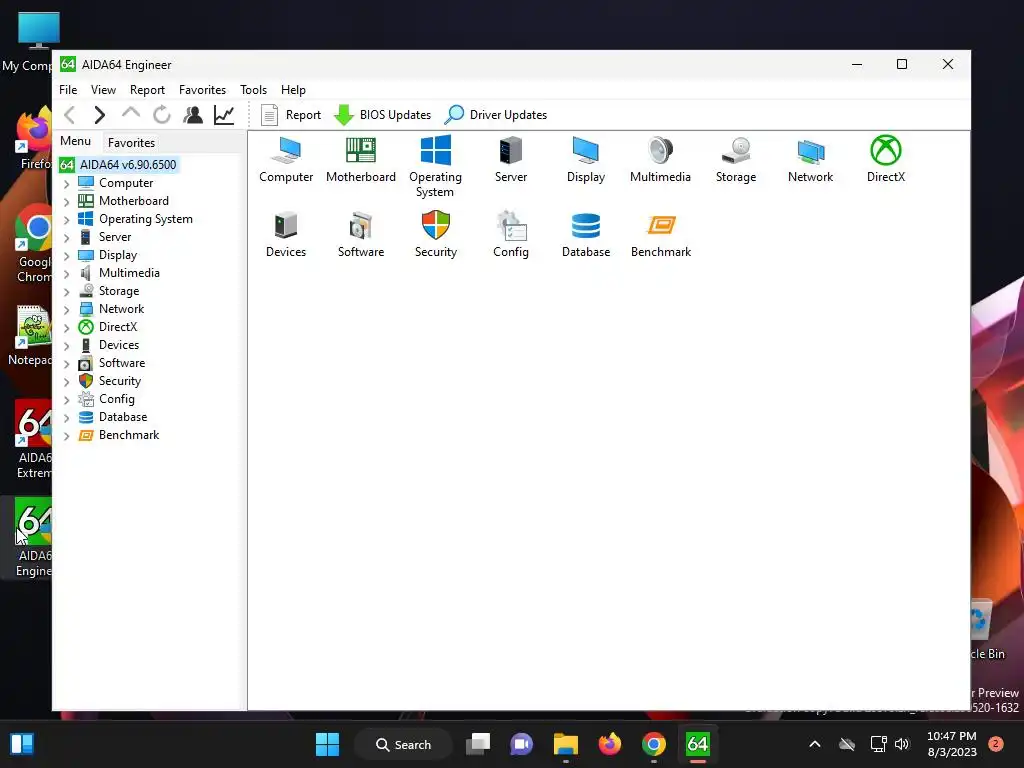This screenshot has width=1024, height=768.
Task: Click the volume speaker tray icon
Action: (903, 744)
